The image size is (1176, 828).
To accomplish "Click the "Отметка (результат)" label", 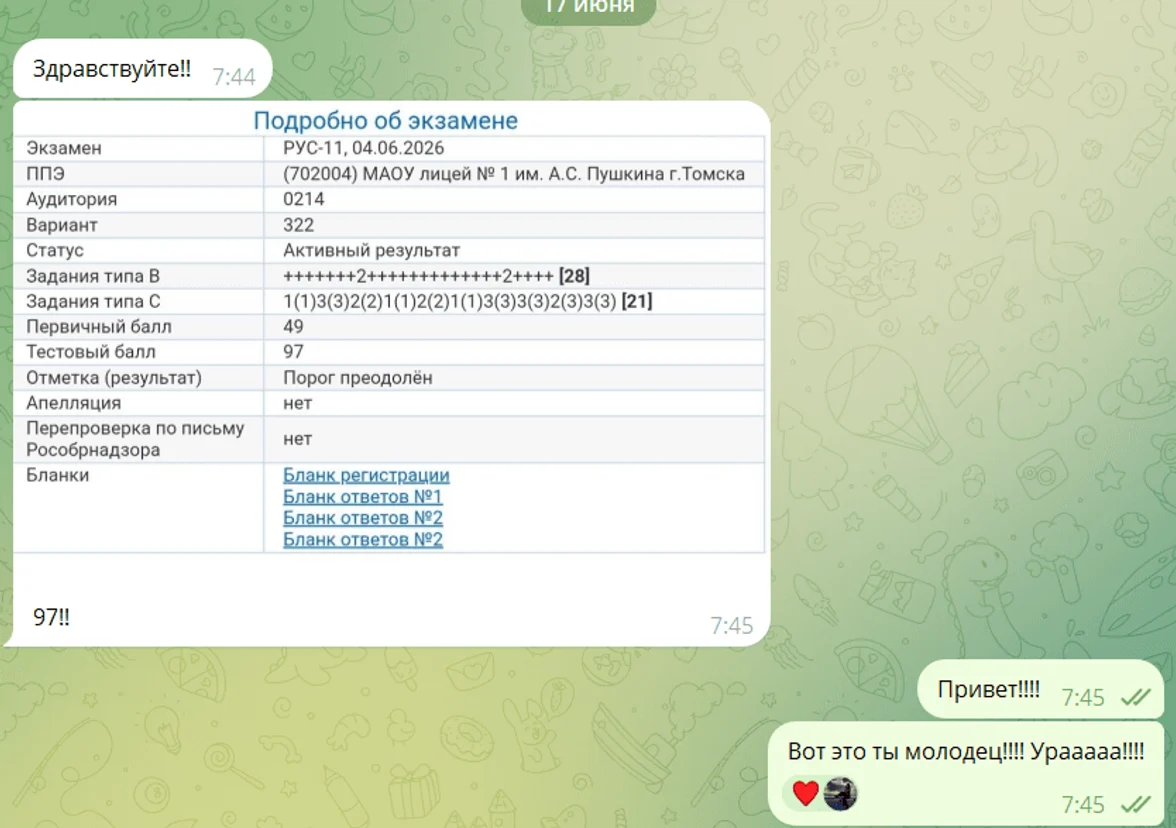I will click(x=114, y=378).
